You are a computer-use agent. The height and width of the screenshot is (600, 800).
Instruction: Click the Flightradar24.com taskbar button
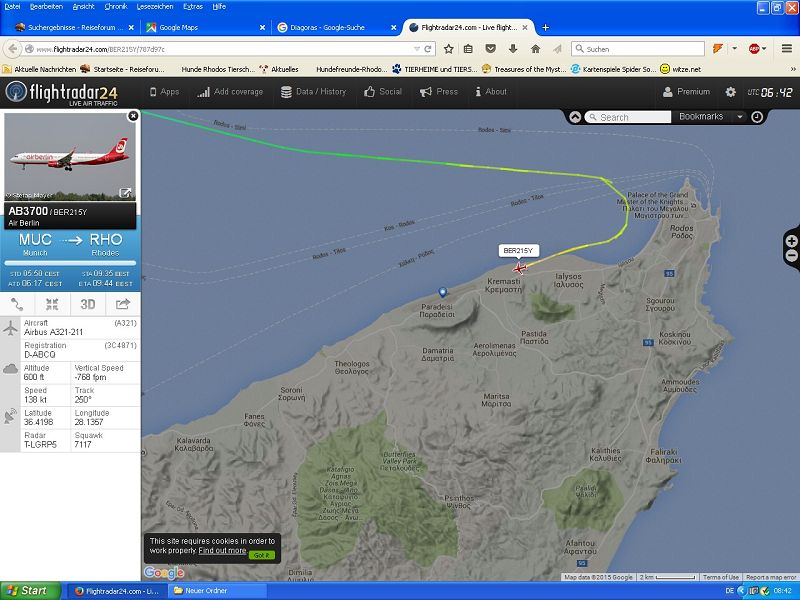tap(116, 591)
